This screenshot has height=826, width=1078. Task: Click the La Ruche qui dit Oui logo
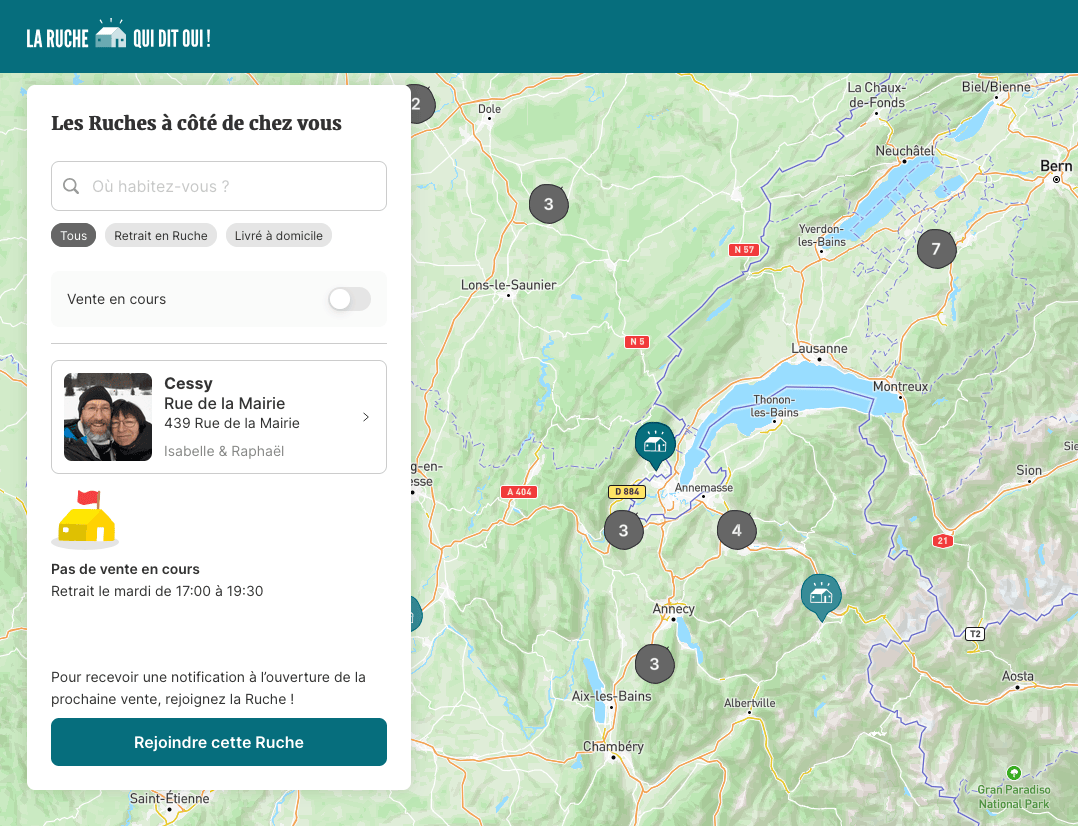click(x=118, y=36)
